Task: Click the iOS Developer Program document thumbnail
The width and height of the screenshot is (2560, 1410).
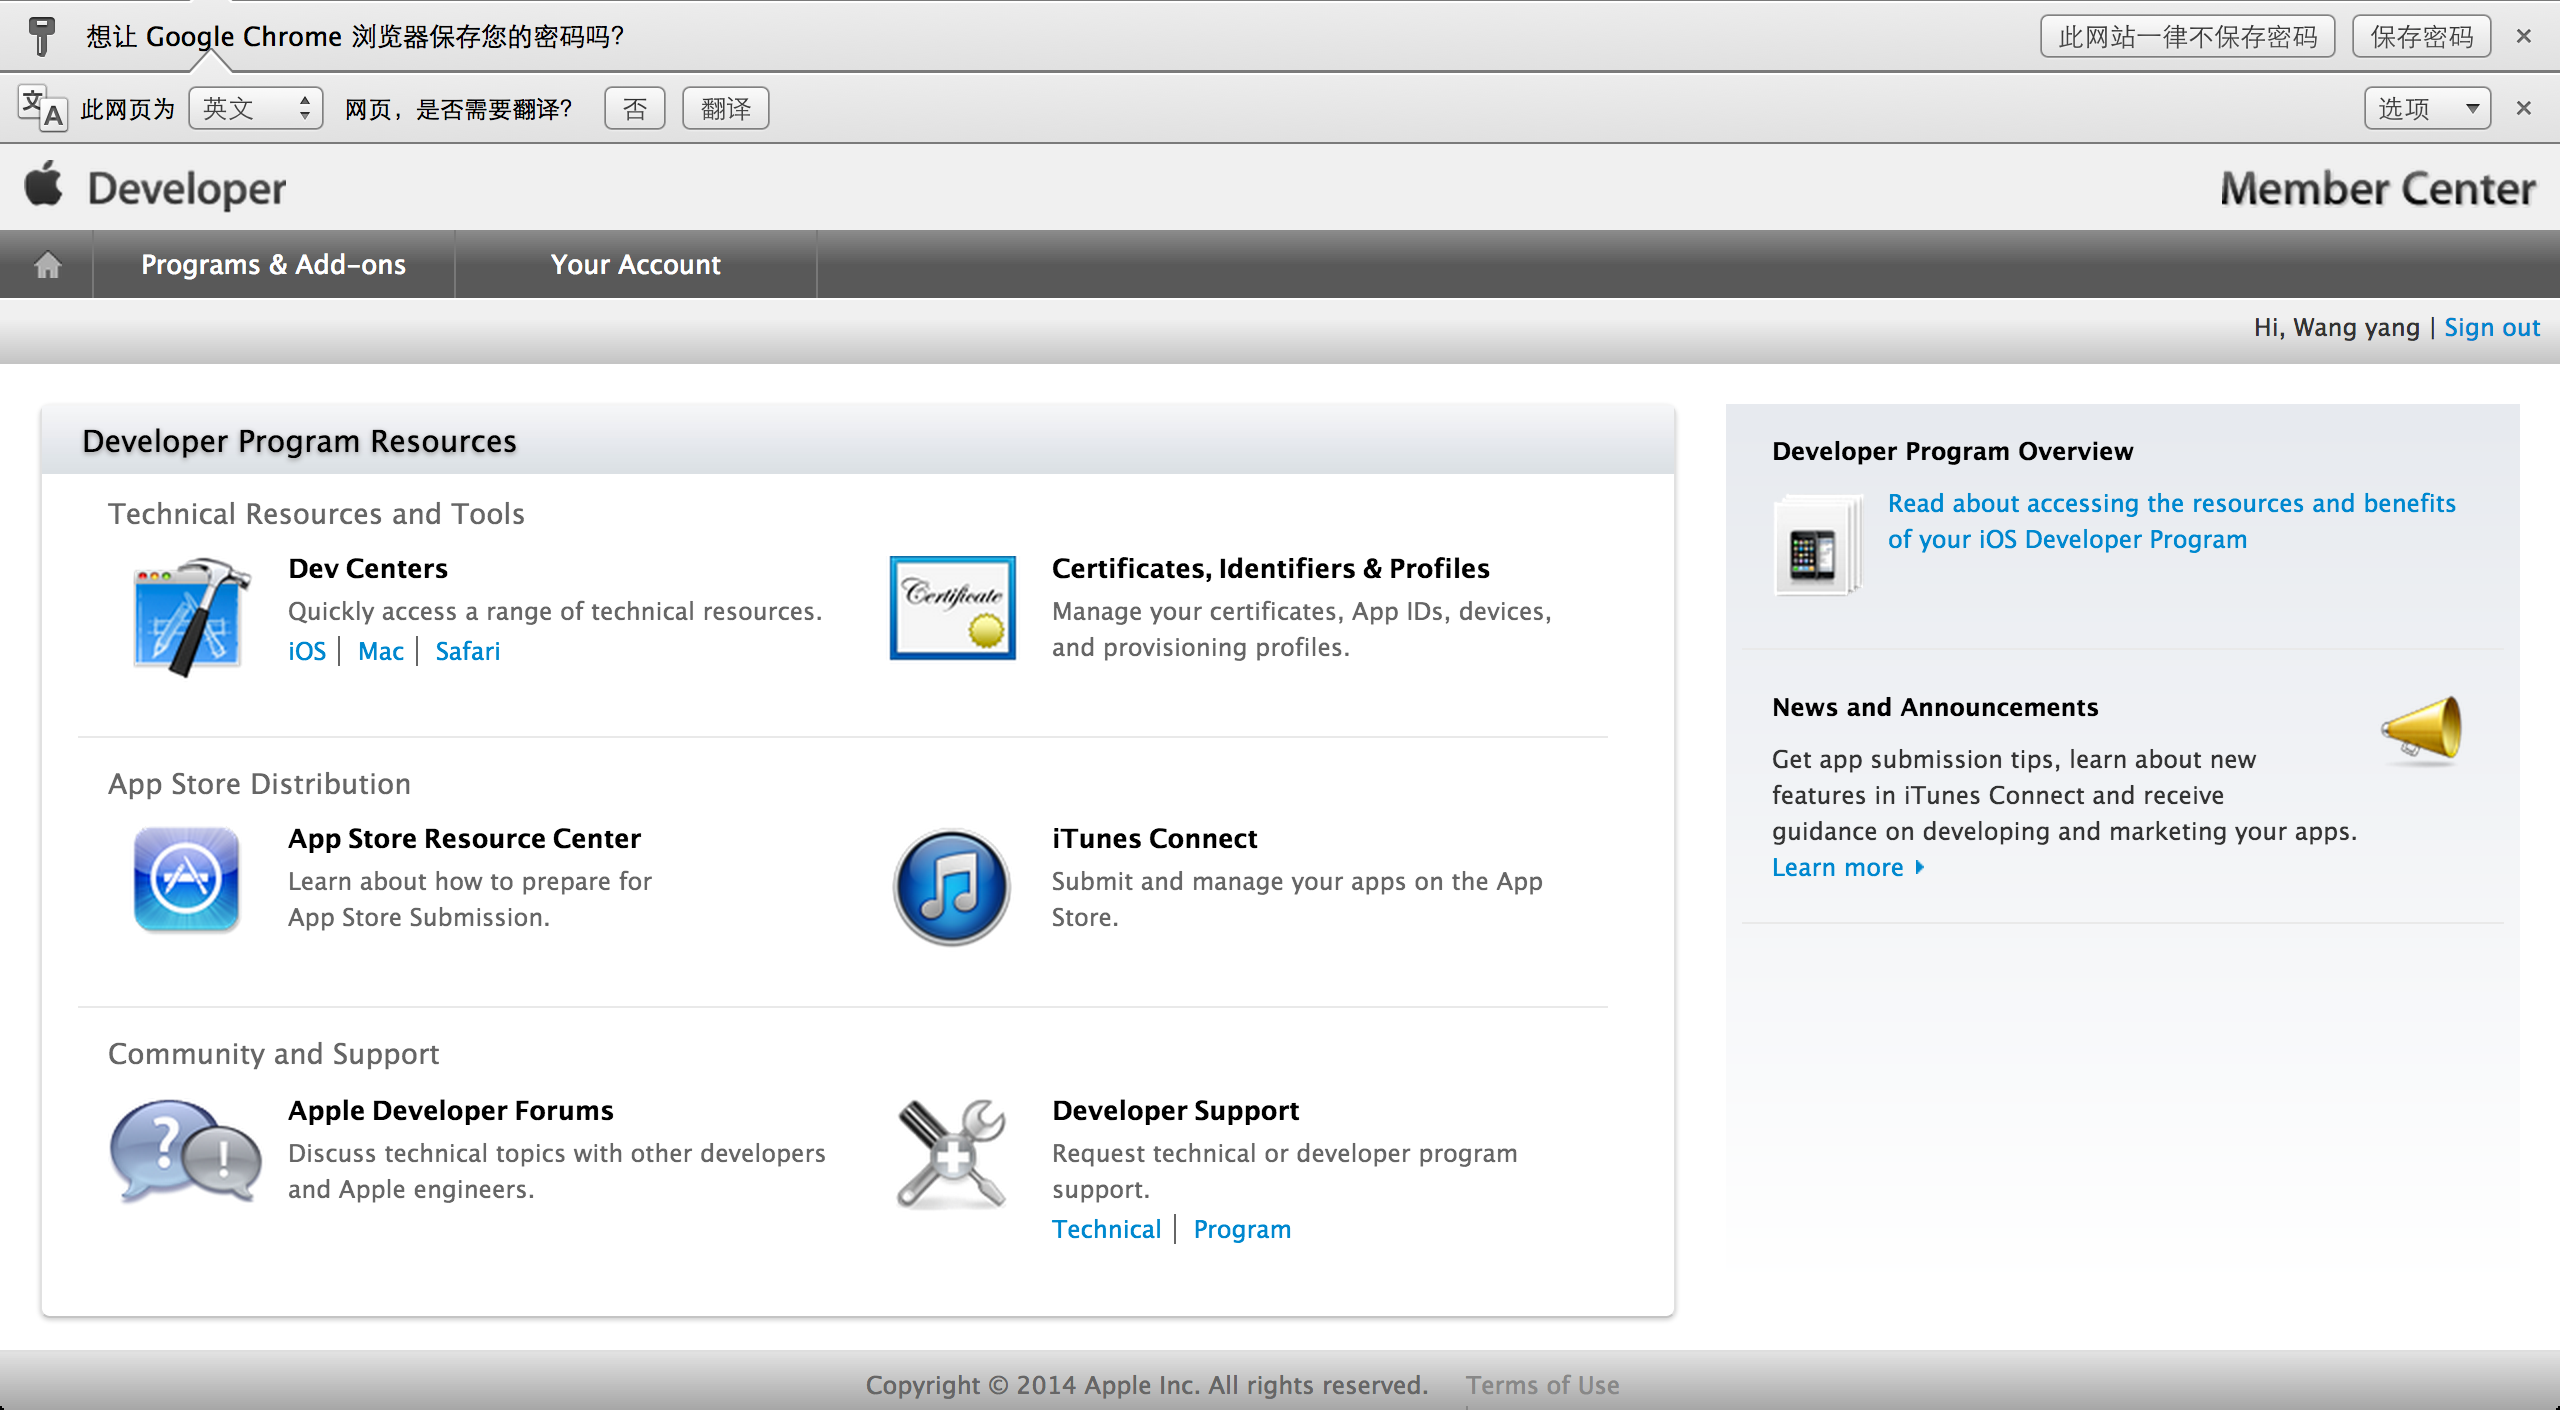Action: [x=1819, y=545]
